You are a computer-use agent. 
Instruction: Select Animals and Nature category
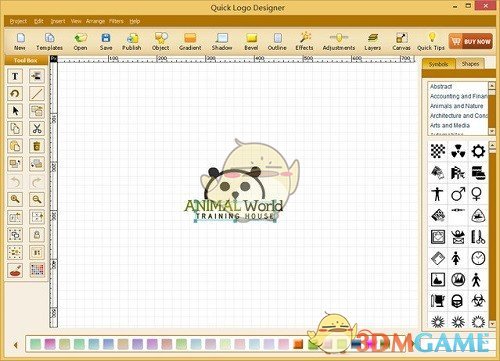[x=456, y=106]
